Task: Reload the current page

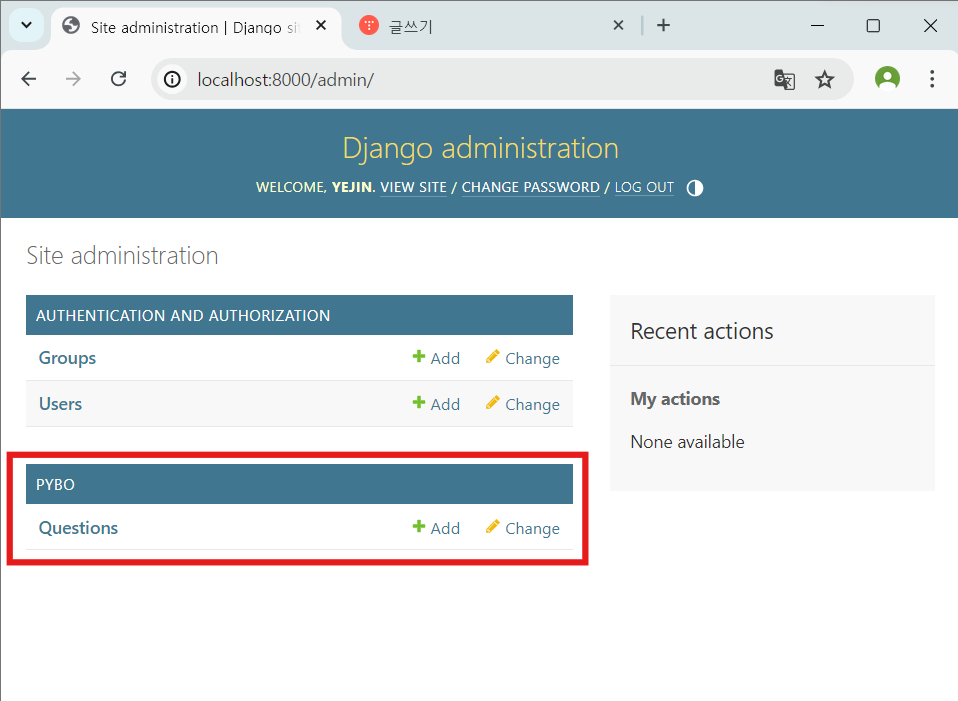Action: [119, 79]
